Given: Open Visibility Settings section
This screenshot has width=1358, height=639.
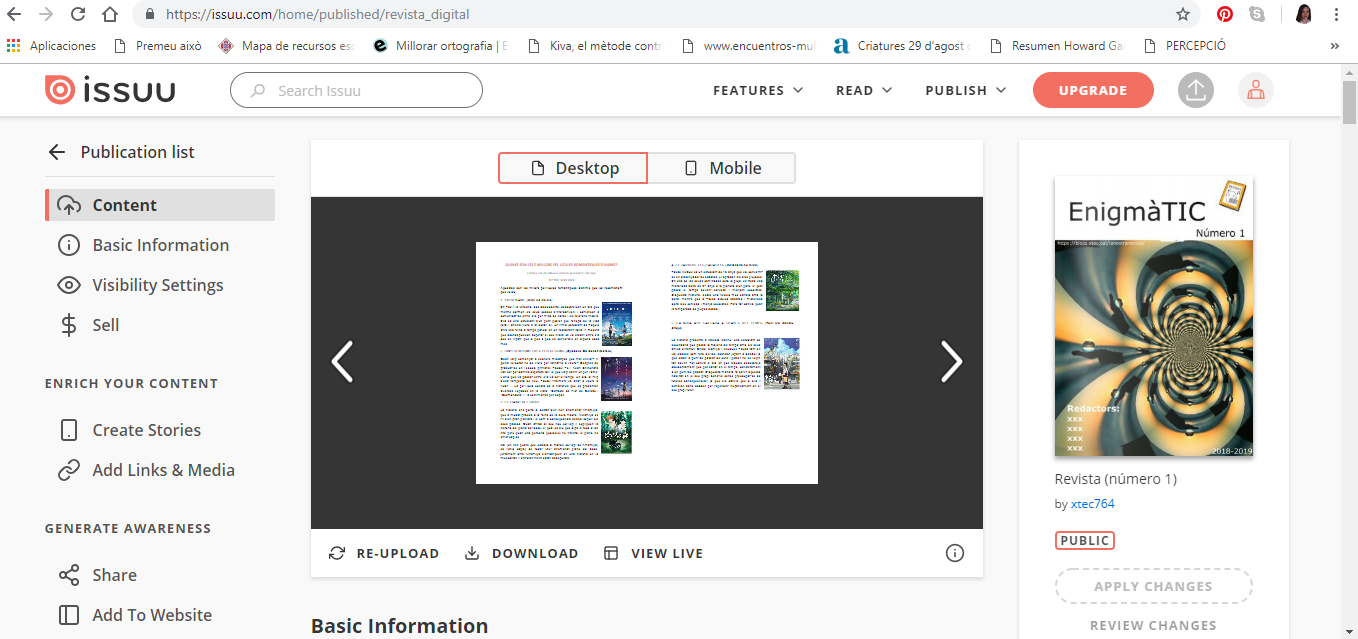Looking at the screenshot, I should pos(157,285).
